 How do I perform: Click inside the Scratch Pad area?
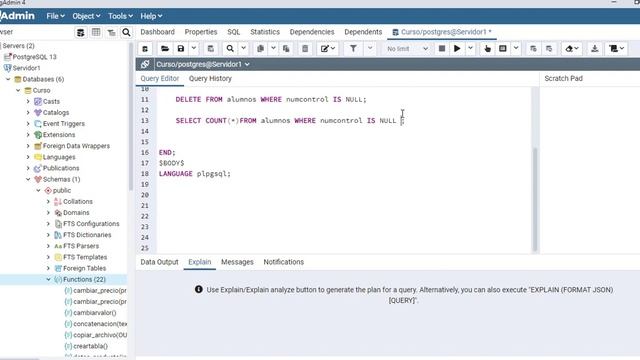[x=590, y=169]
